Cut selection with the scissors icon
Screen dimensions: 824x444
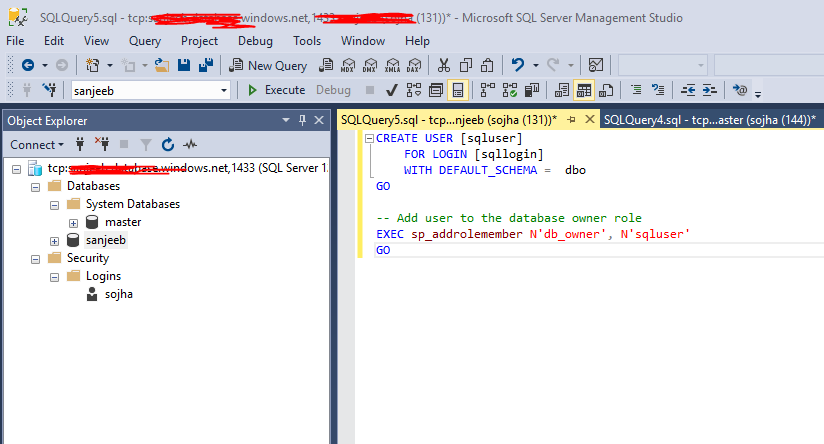click(x=444, y=65)
